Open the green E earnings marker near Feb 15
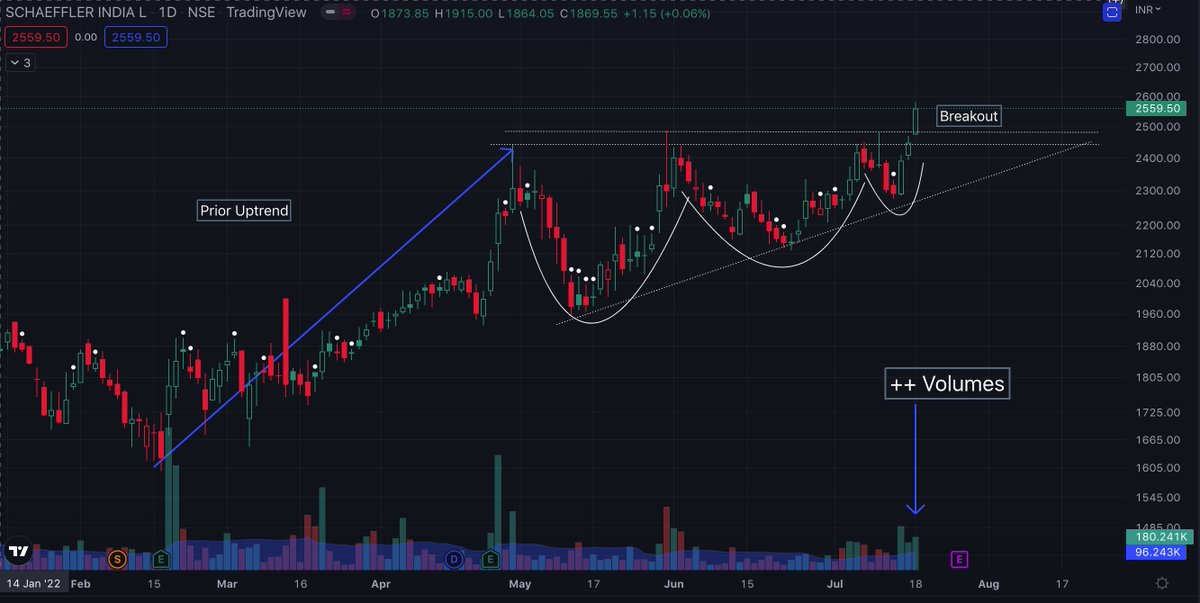Screen dimensions: 1200x603 pos(162,559)
